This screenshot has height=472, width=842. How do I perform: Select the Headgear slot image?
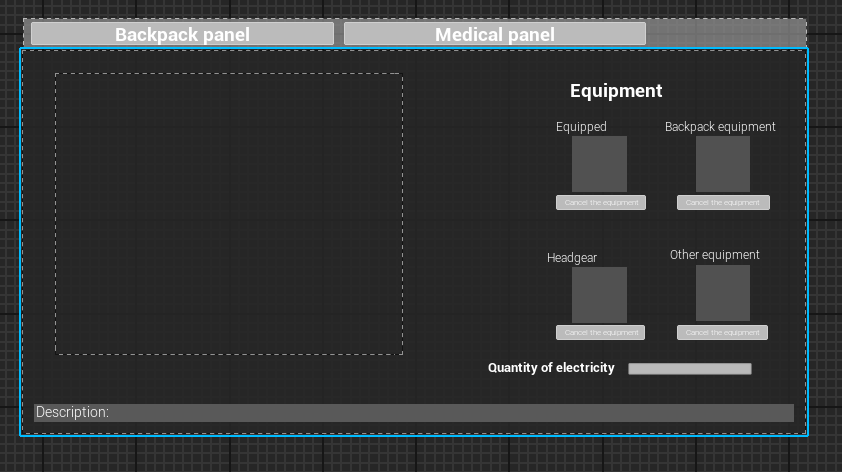(599, 295)
